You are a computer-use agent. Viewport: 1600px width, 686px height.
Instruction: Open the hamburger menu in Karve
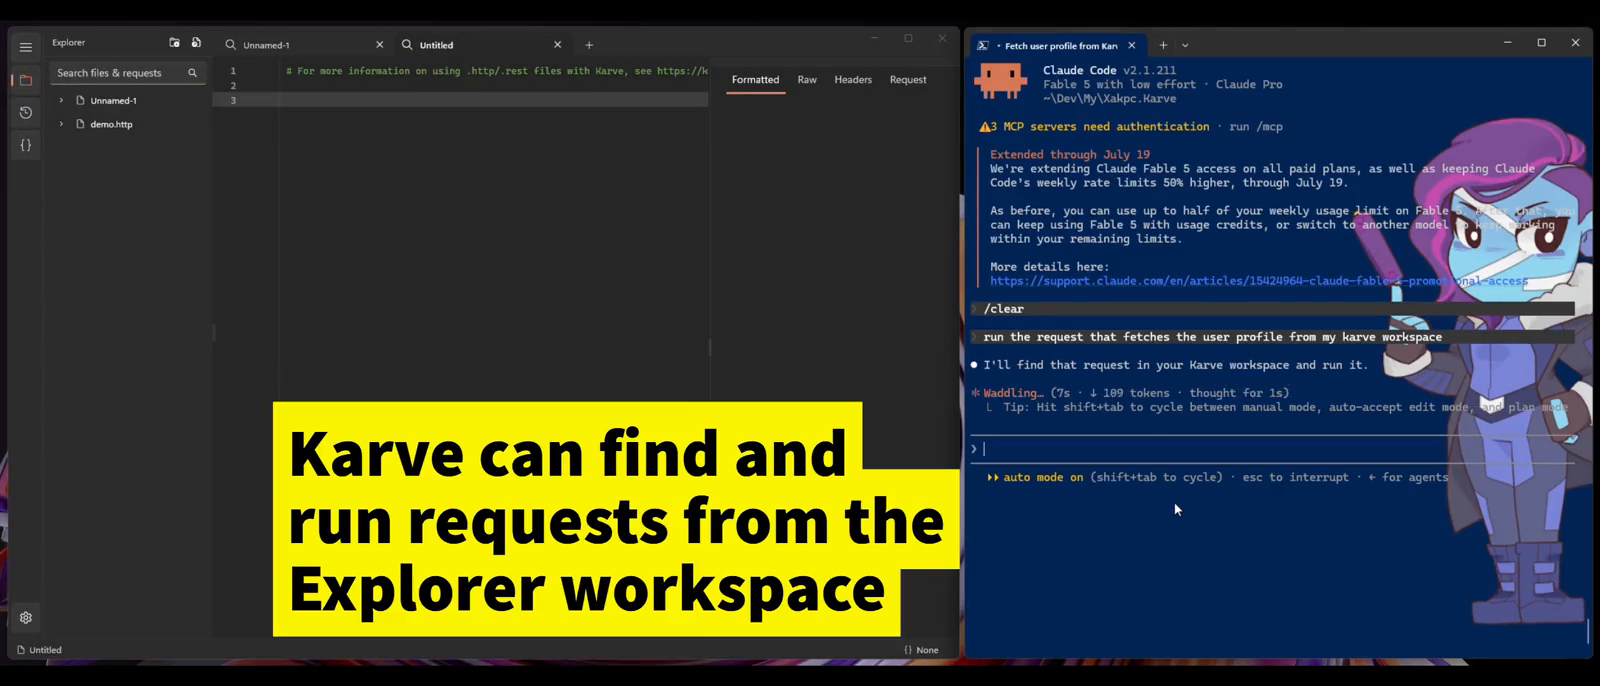click(26, 47)
